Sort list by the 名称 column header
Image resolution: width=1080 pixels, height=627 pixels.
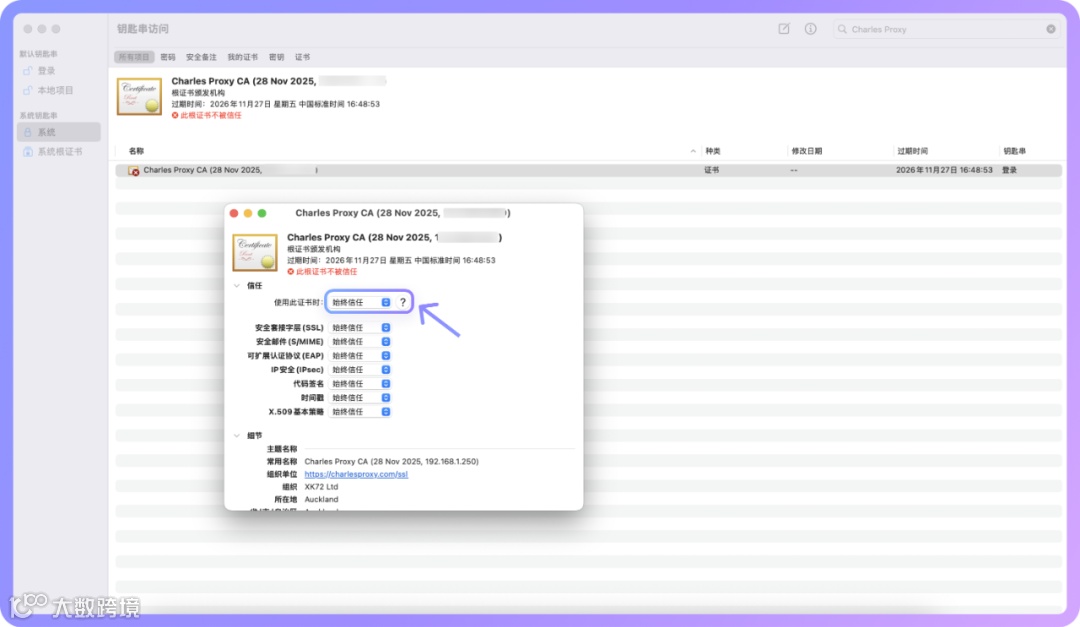click(x=136, y=151)
